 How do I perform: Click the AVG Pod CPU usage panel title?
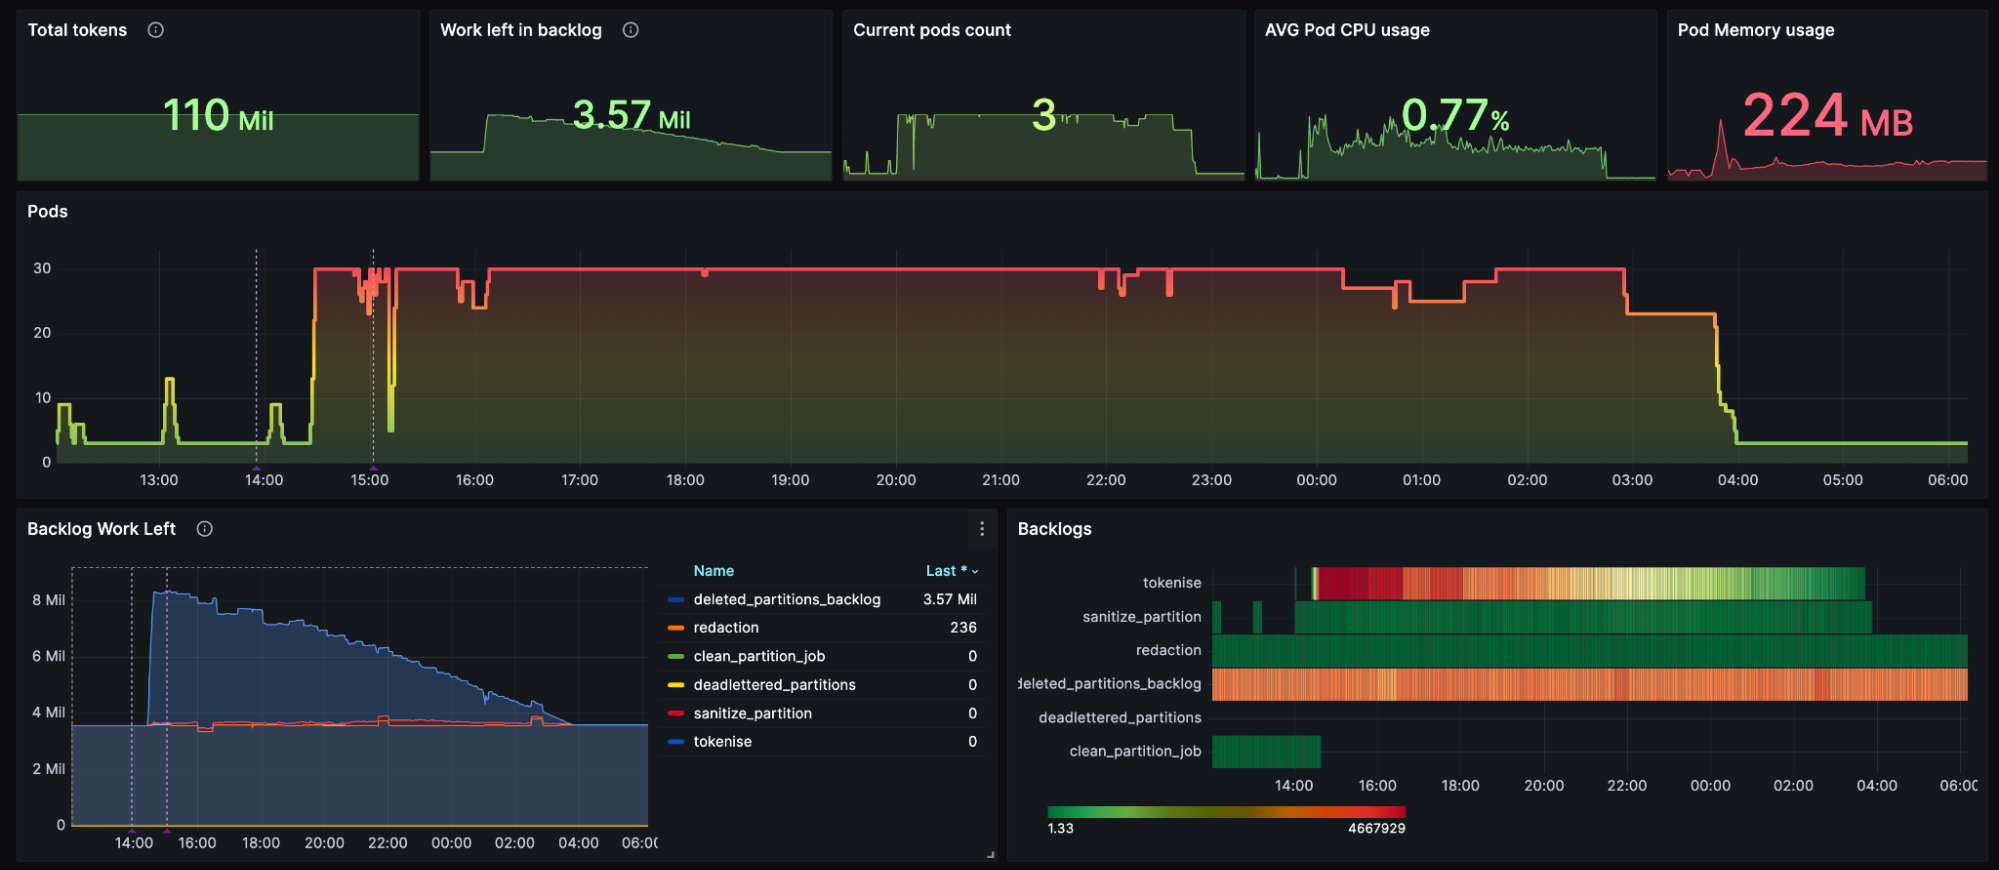pos(1346,30)
